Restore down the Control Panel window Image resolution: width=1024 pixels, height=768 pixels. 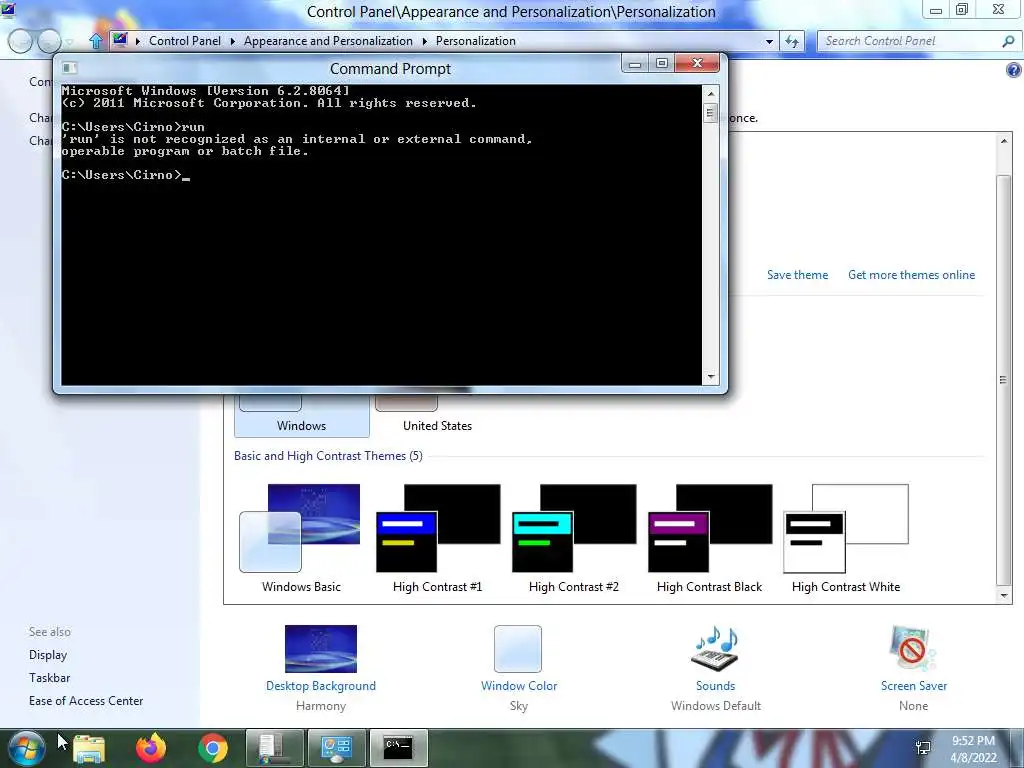tap(962, 10)
